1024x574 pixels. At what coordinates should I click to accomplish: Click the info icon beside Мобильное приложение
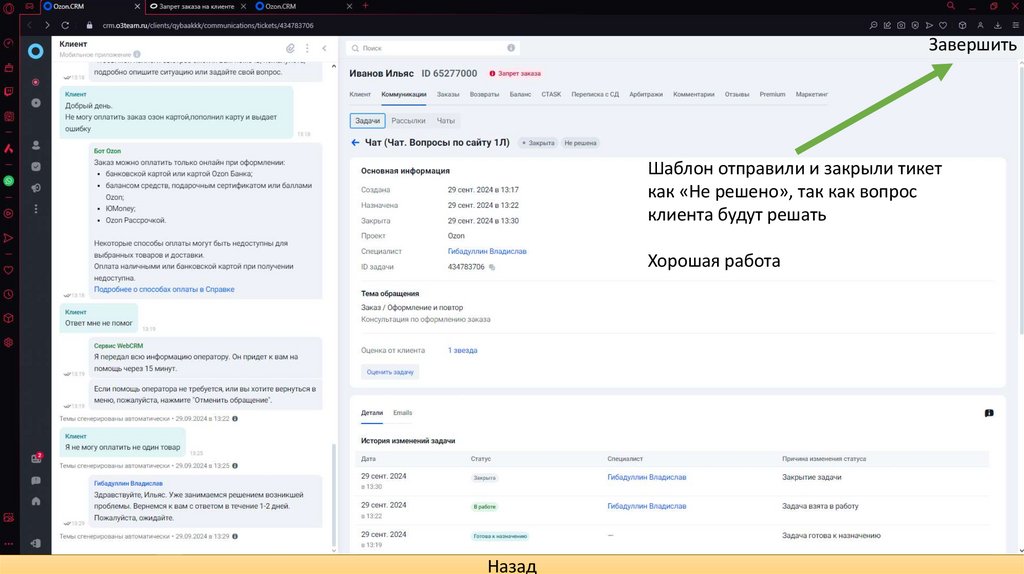tap(137, 54)
